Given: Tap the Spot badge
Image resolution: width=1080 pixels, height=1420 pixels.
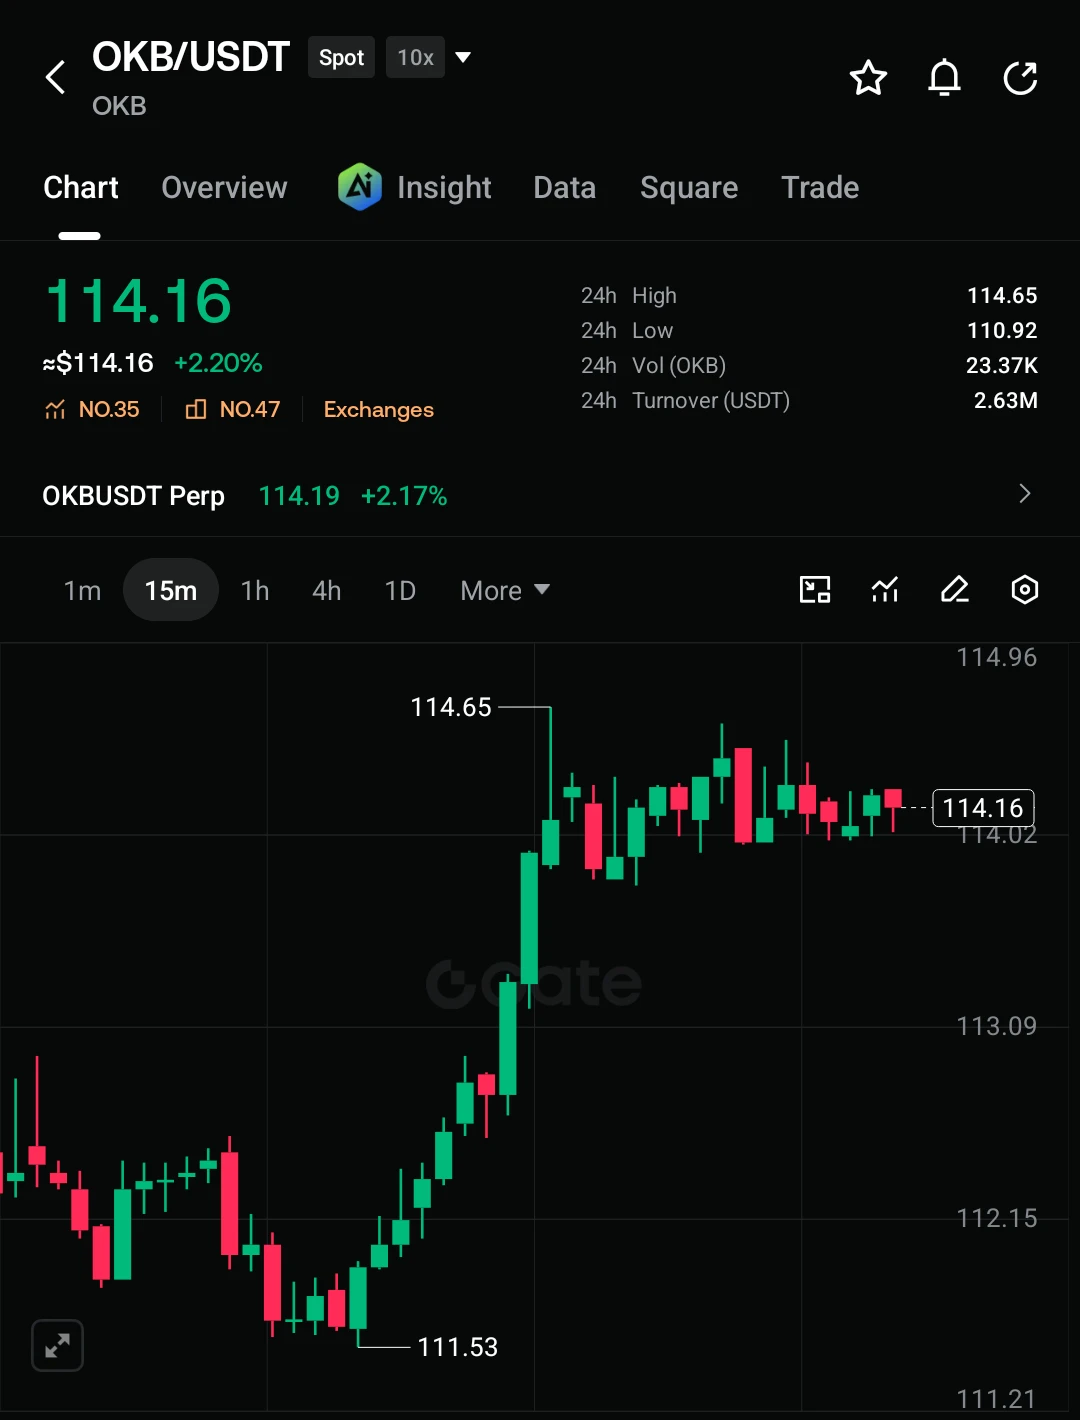Looking at the screenshot, I should coord(342,57).
